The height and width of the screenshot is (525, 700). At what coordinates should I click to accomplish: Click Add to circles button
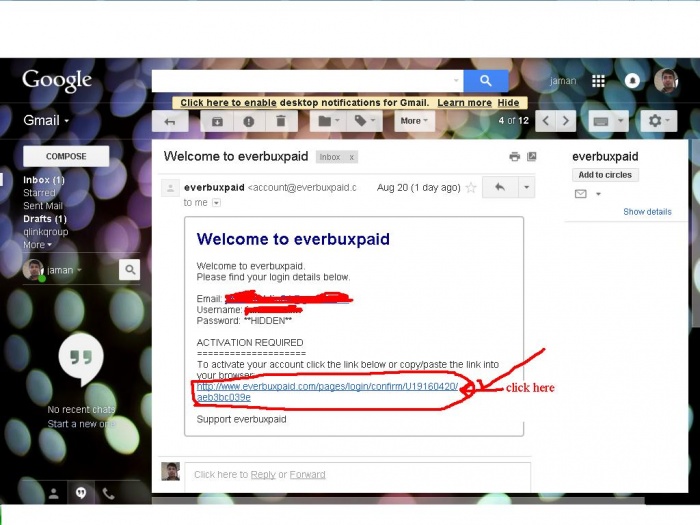tap(605, 175)
